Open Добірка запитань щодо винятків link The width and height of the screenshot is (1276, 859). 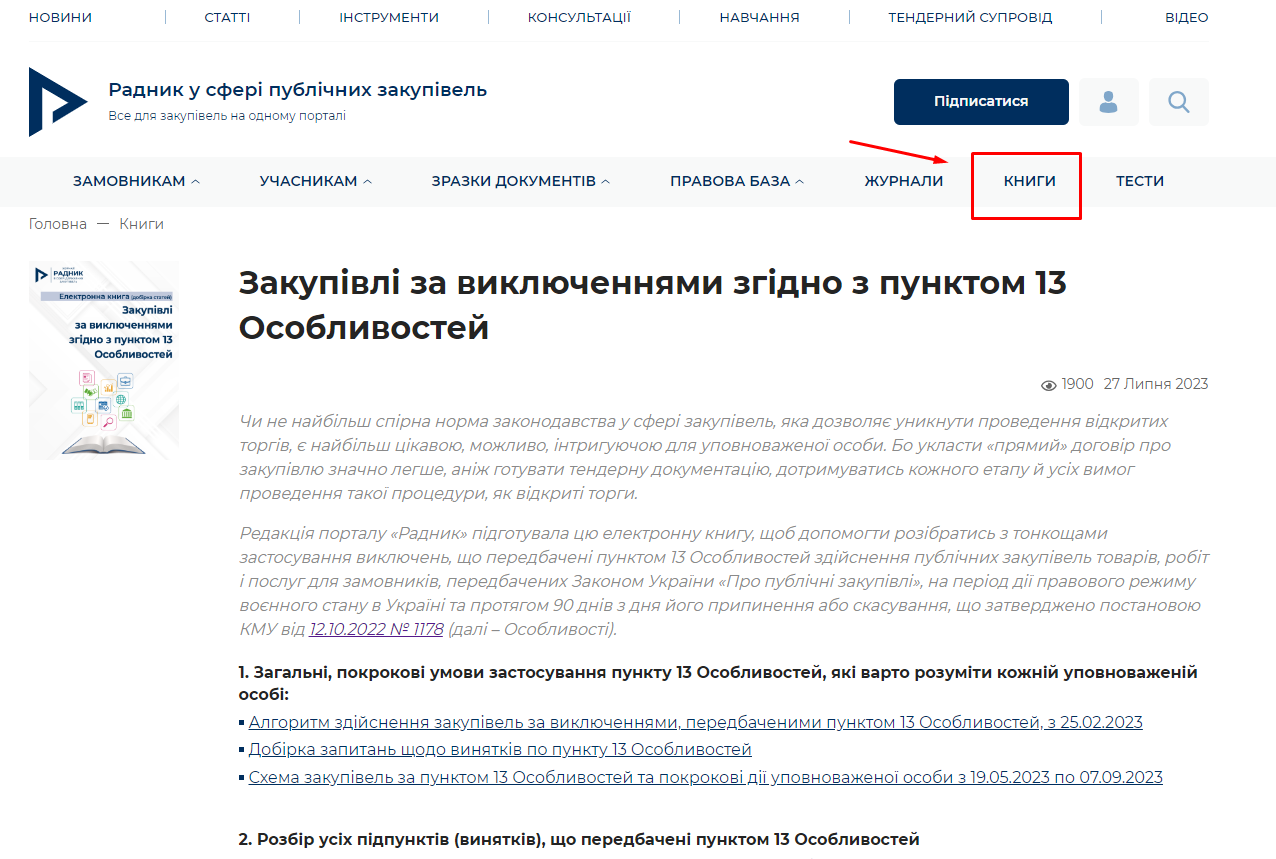(x=500, y=750)
